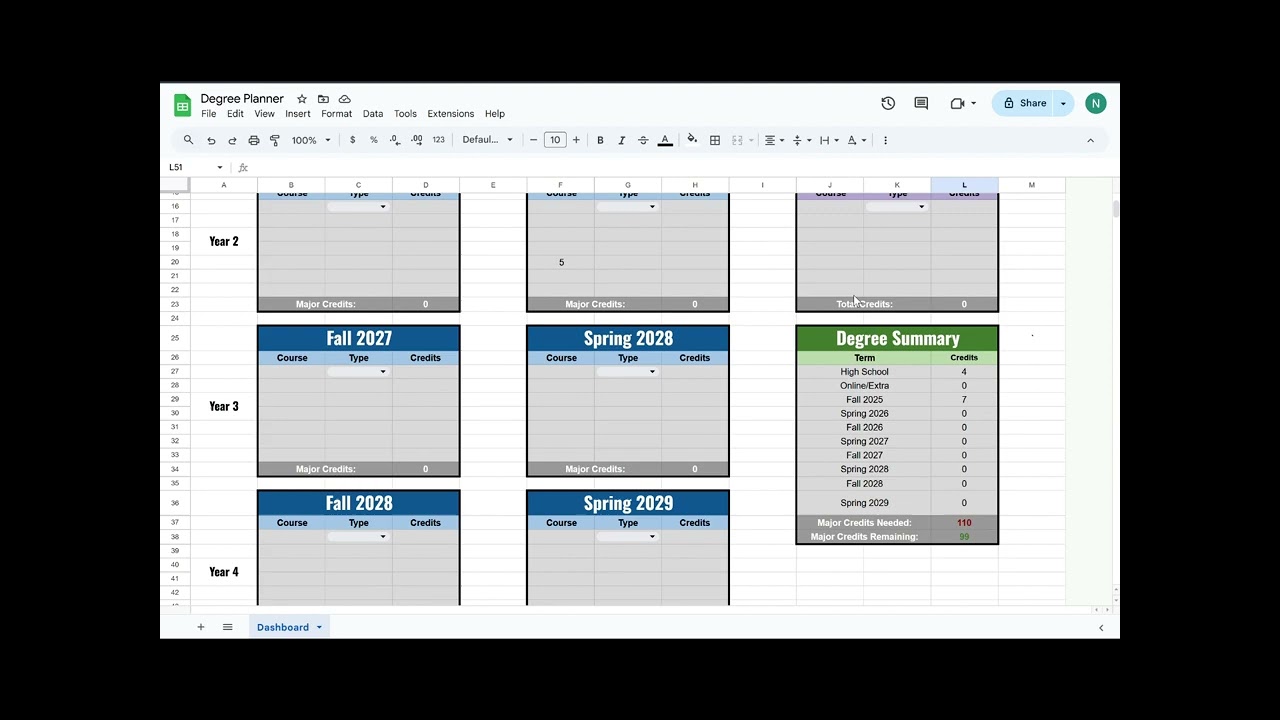Open version history clock icon
This screenshot has width=1280, height=720.
[888, 103]
